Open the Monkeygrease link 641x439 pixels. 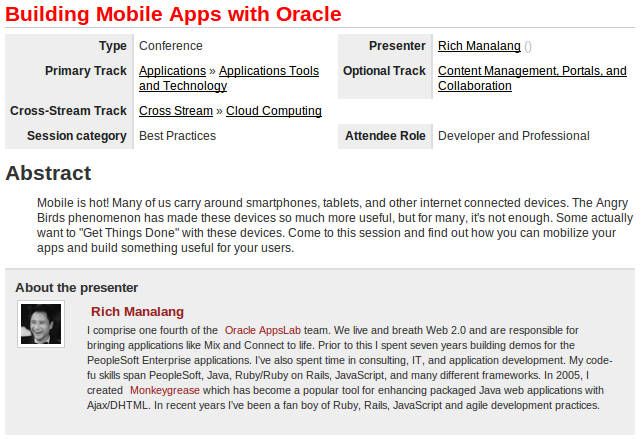(x=165, y=390)
